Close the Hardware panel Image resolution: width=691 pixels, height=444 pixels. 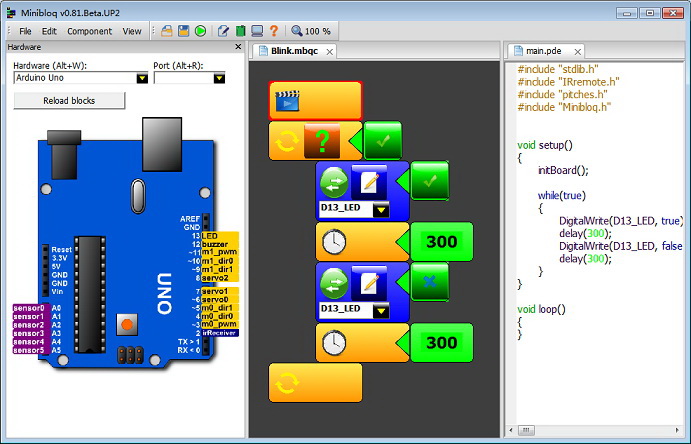pyautogui.click(x=238, y=46)
